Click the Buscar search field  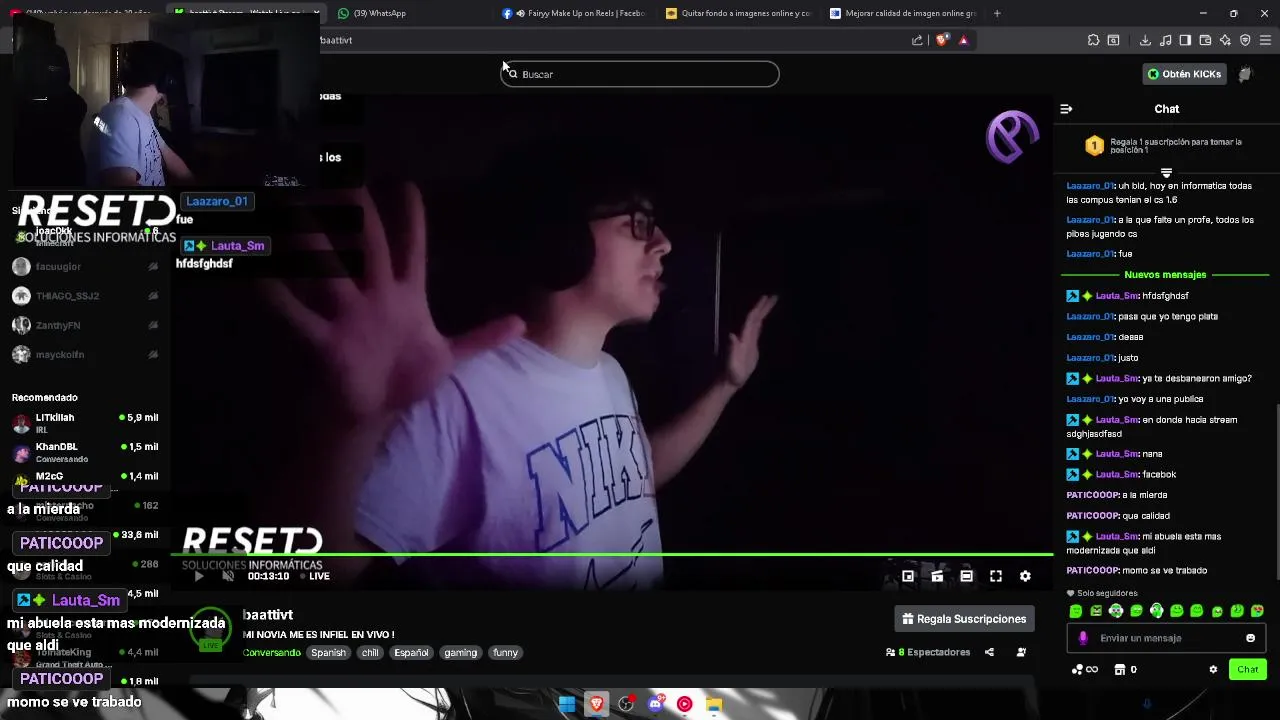point(640,74)
